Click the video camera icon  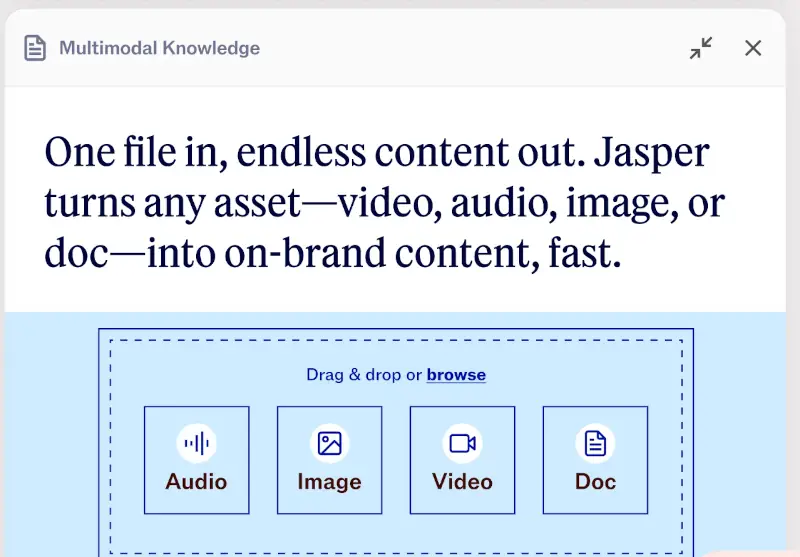click(x=462, y=443)
